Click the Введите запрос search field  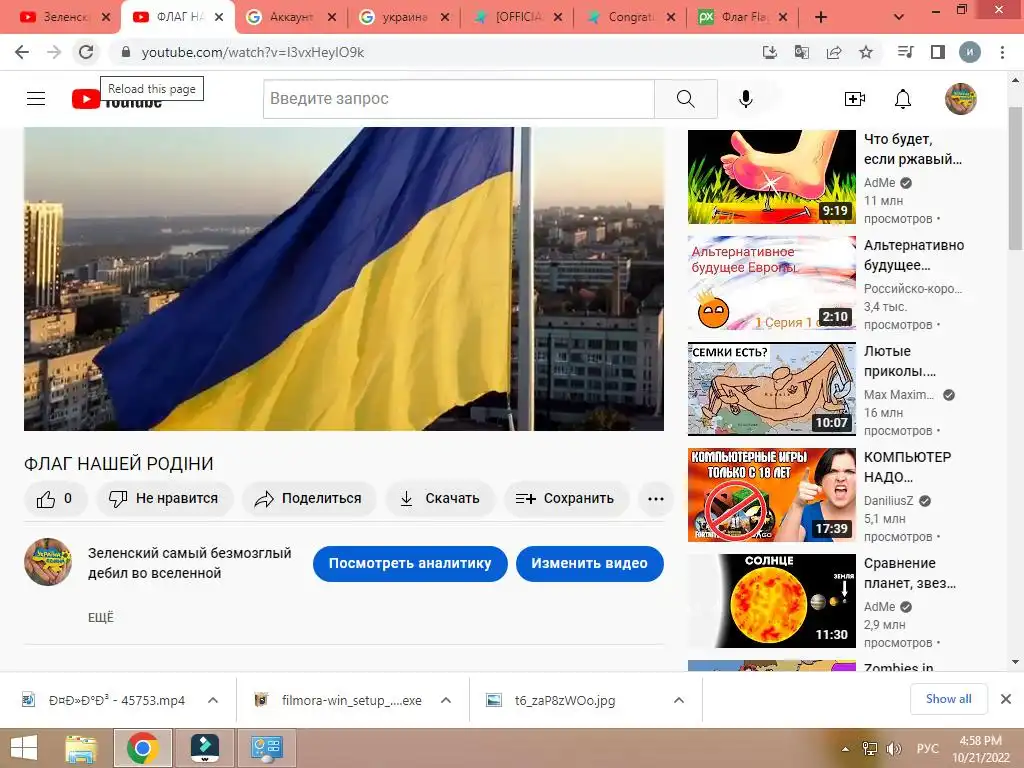459,99
